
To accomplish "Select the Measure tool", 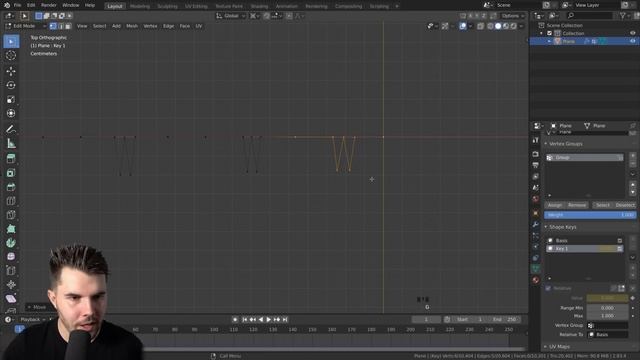I will (11, 143).
